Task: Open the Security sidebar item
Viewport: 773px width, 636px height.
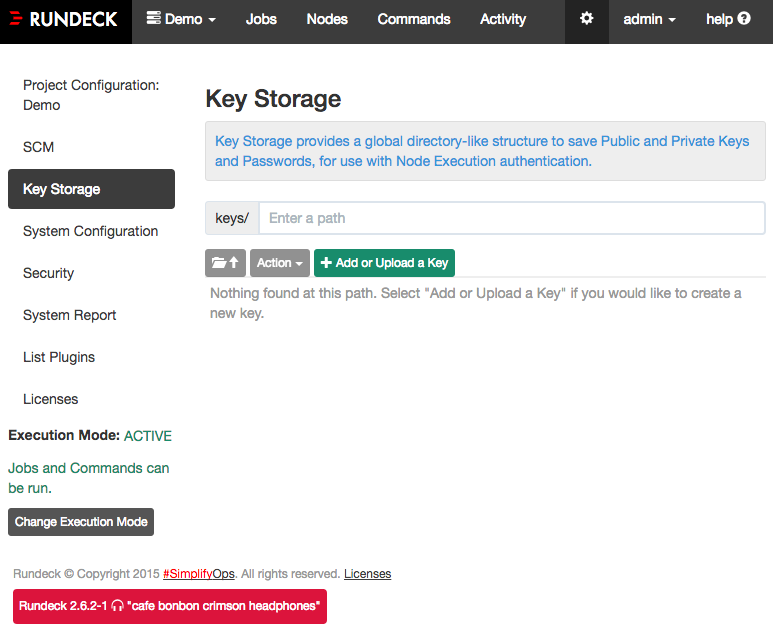Action: point(49,273)
